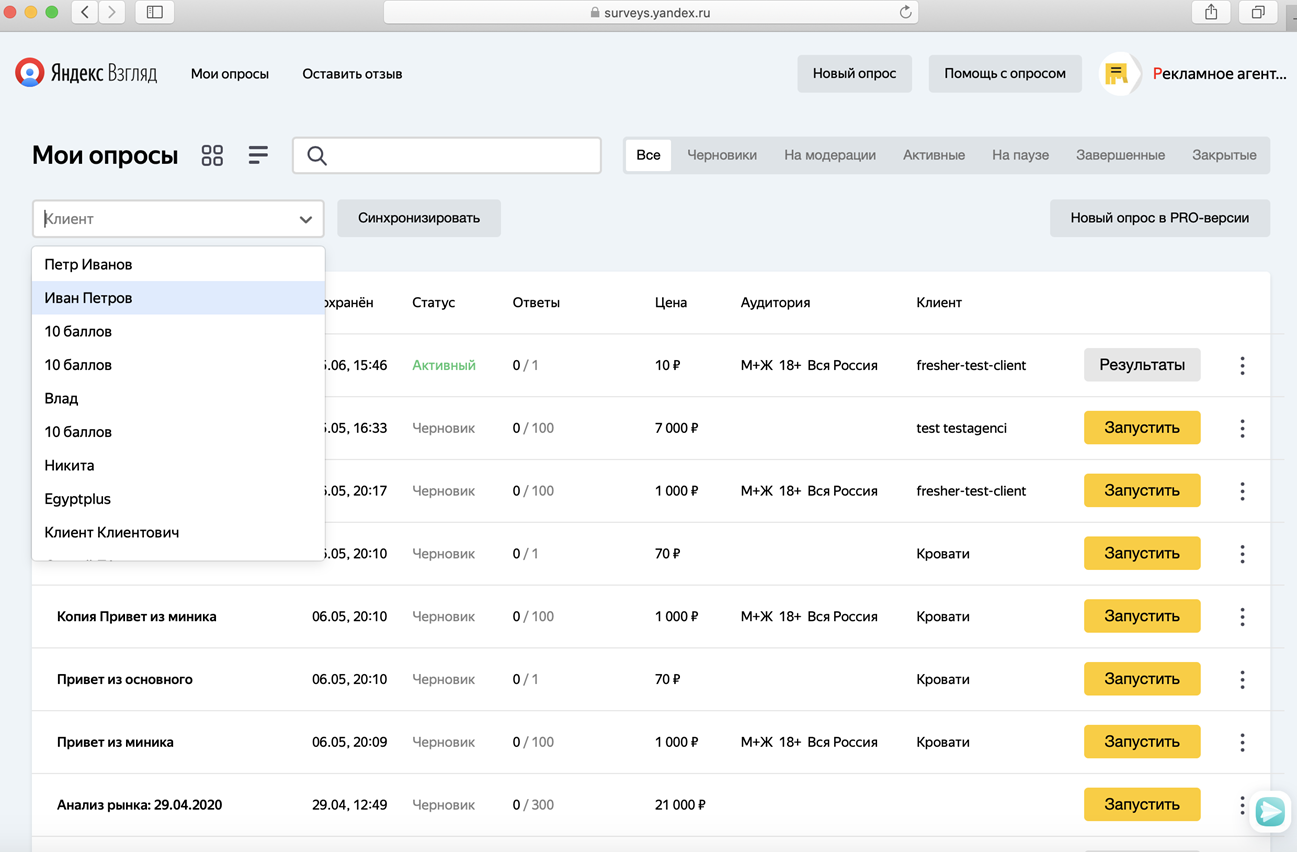Open the chat widget icon
This screenshot has height=852, width=1297.
point(1270,810)
